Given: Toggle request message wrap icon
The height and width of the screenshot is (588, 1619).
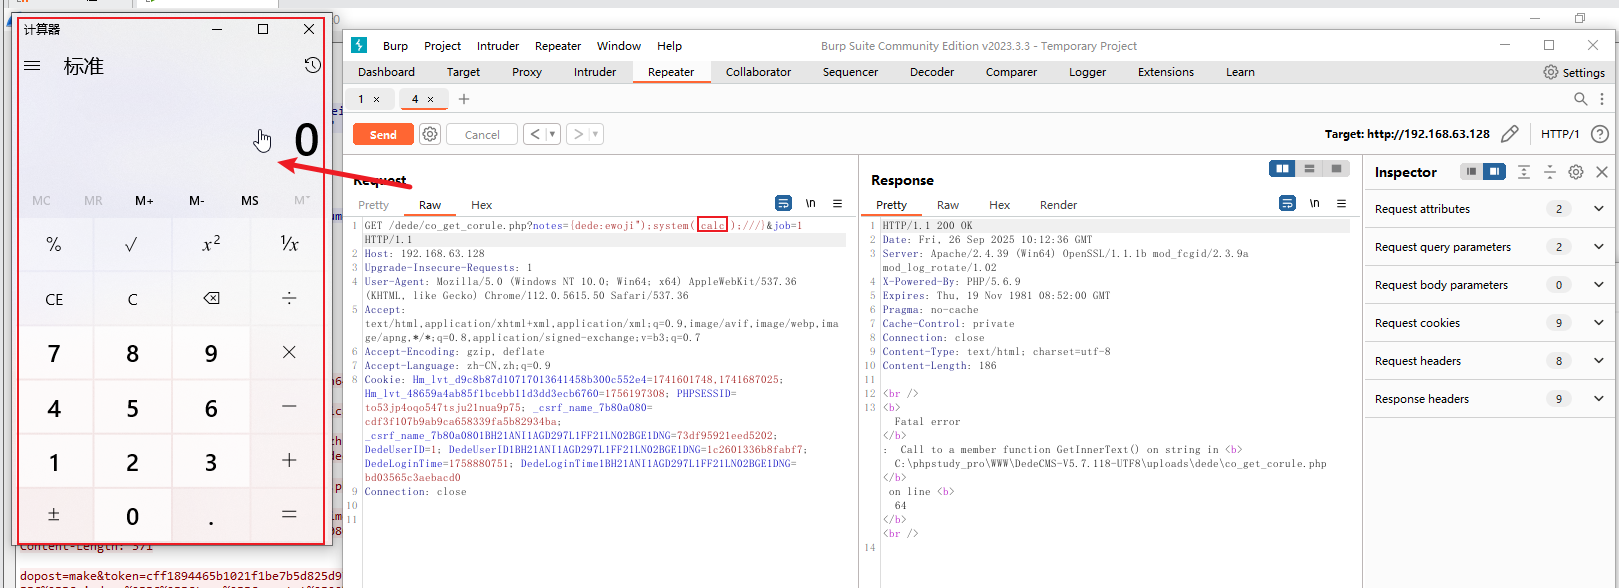Looking at the screenshot, I should pos(783,203).
